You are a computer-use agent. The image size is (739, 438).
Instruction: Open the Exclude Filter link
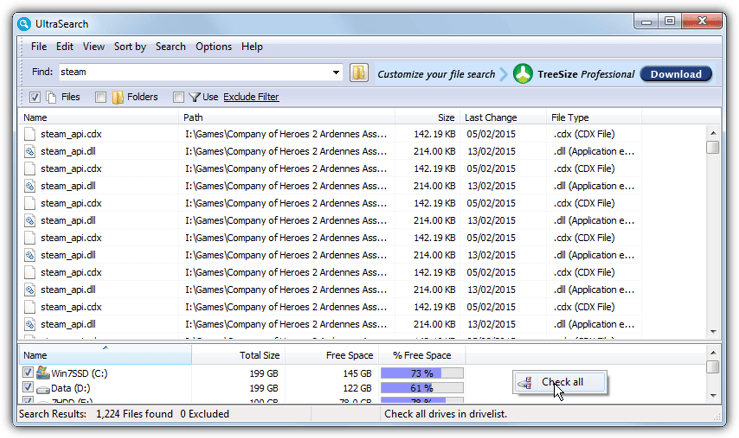(251, 97)
